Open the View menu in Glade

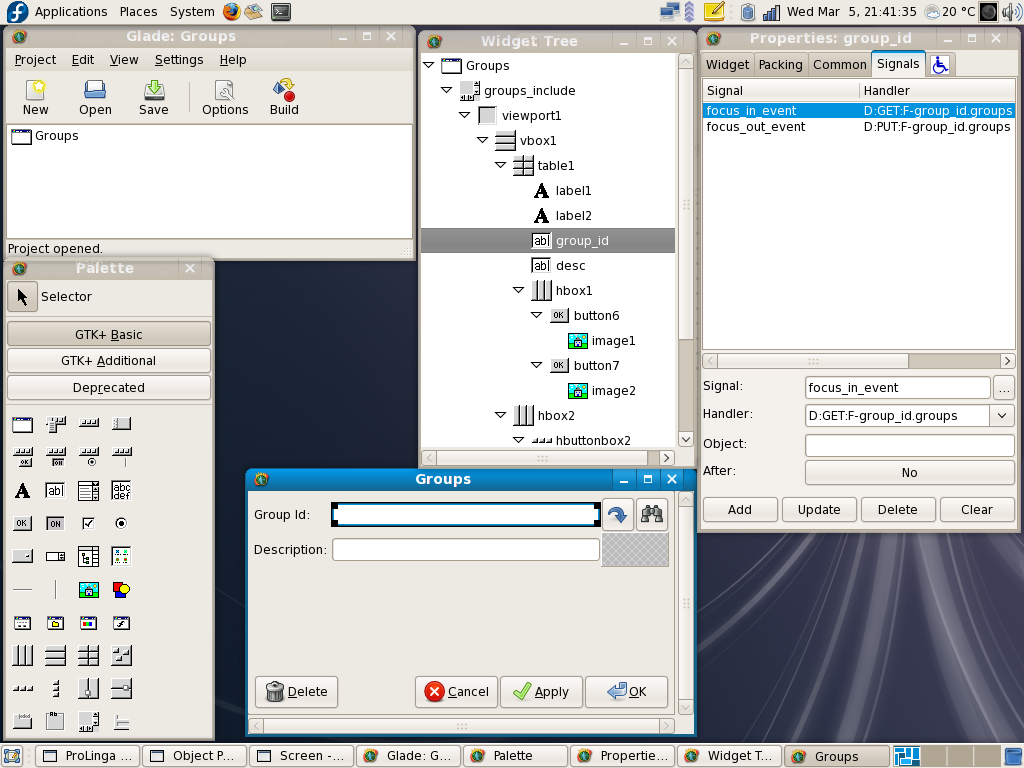point(123,59)
